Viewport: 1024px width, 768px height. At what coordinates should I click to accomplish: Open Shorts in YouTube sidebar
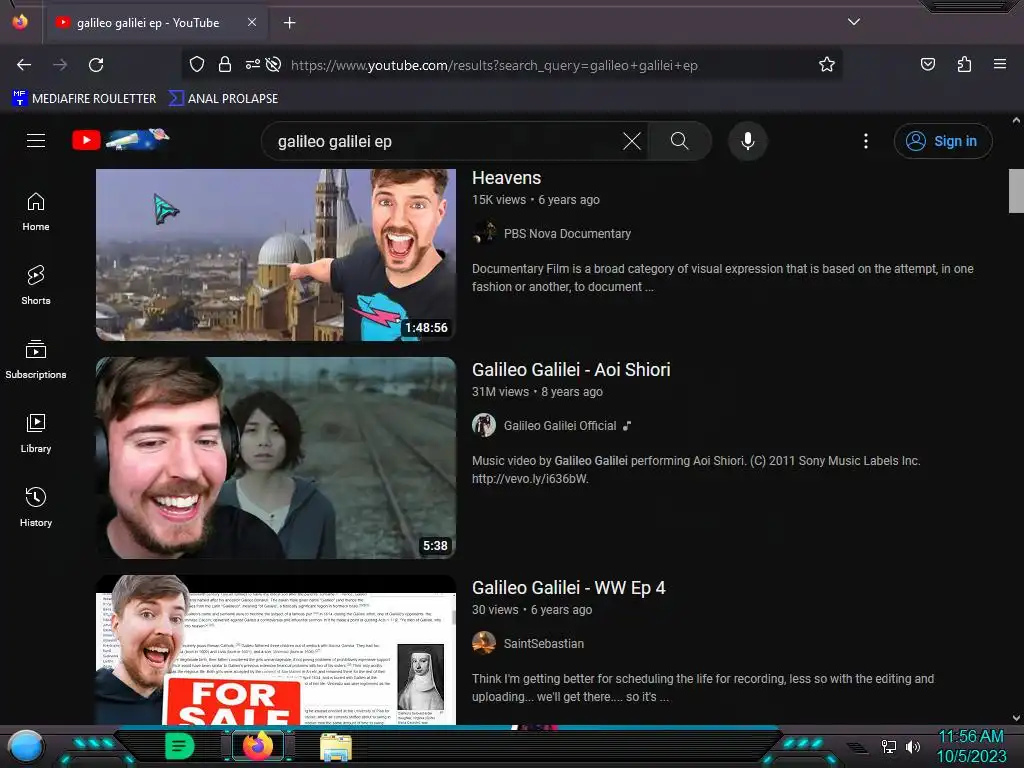coord(36,285)
